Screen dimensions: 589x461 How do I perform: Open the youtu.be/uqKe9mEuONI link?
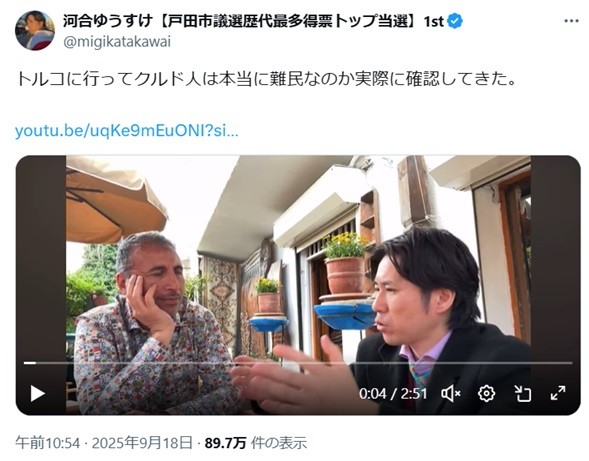(127, 131)
